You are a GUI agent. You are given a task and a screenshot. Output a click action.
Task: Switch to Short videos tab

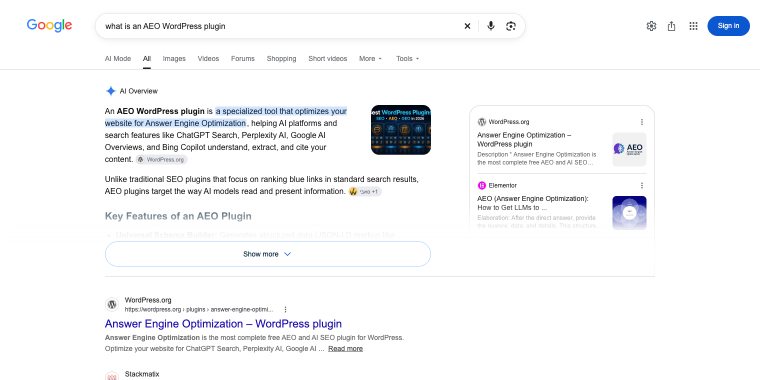coord(328,59)
